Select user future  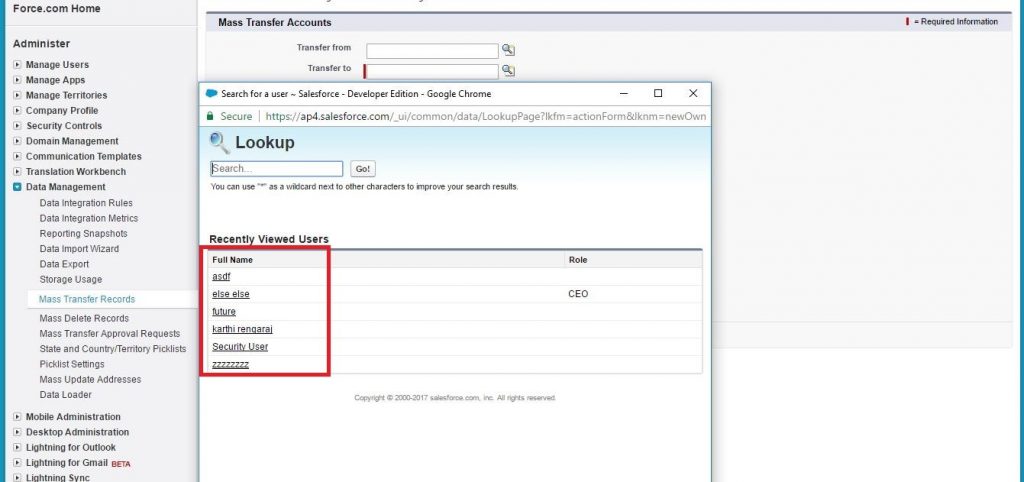[x=224, y=312]
